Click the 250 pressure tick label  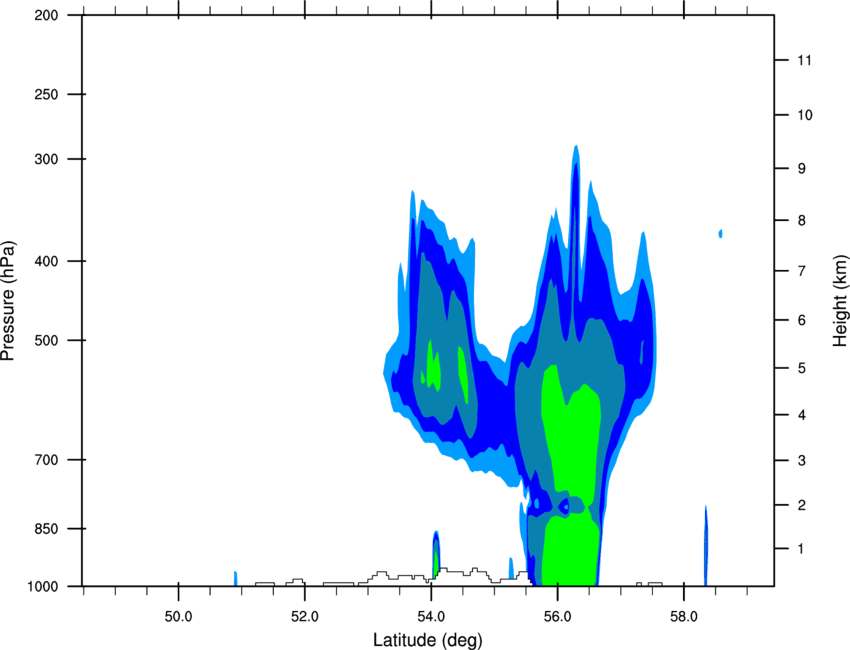(47, 94)
